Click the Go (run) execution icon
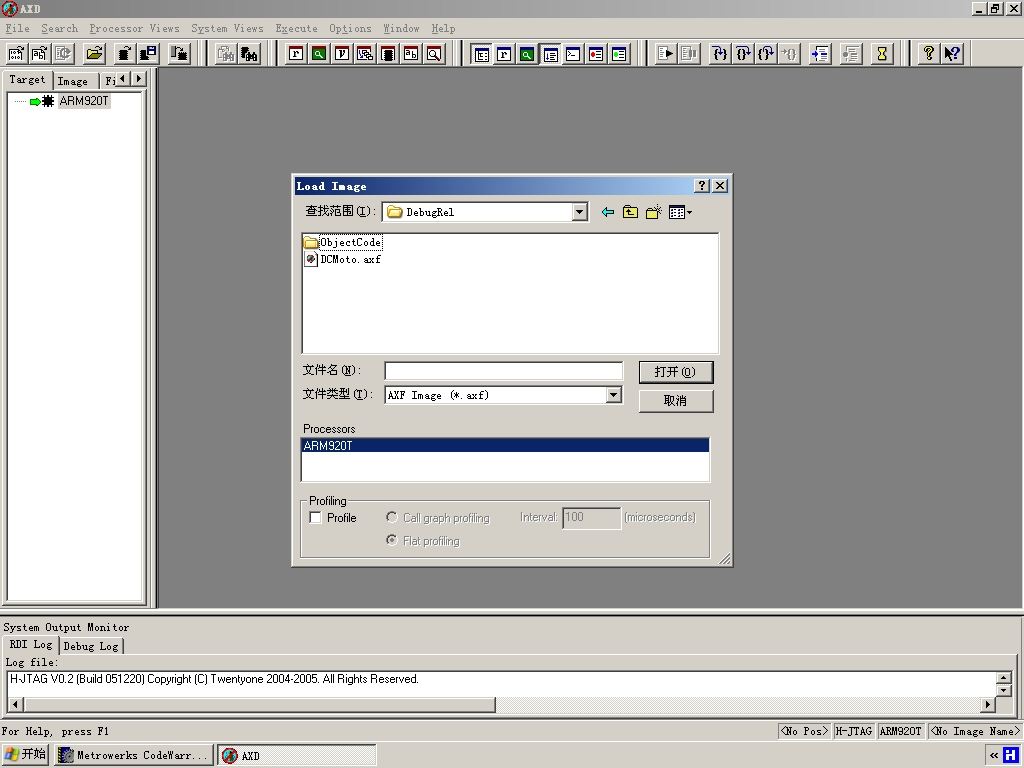This screenshot has height=768, width=1024. tap(665, 54)
